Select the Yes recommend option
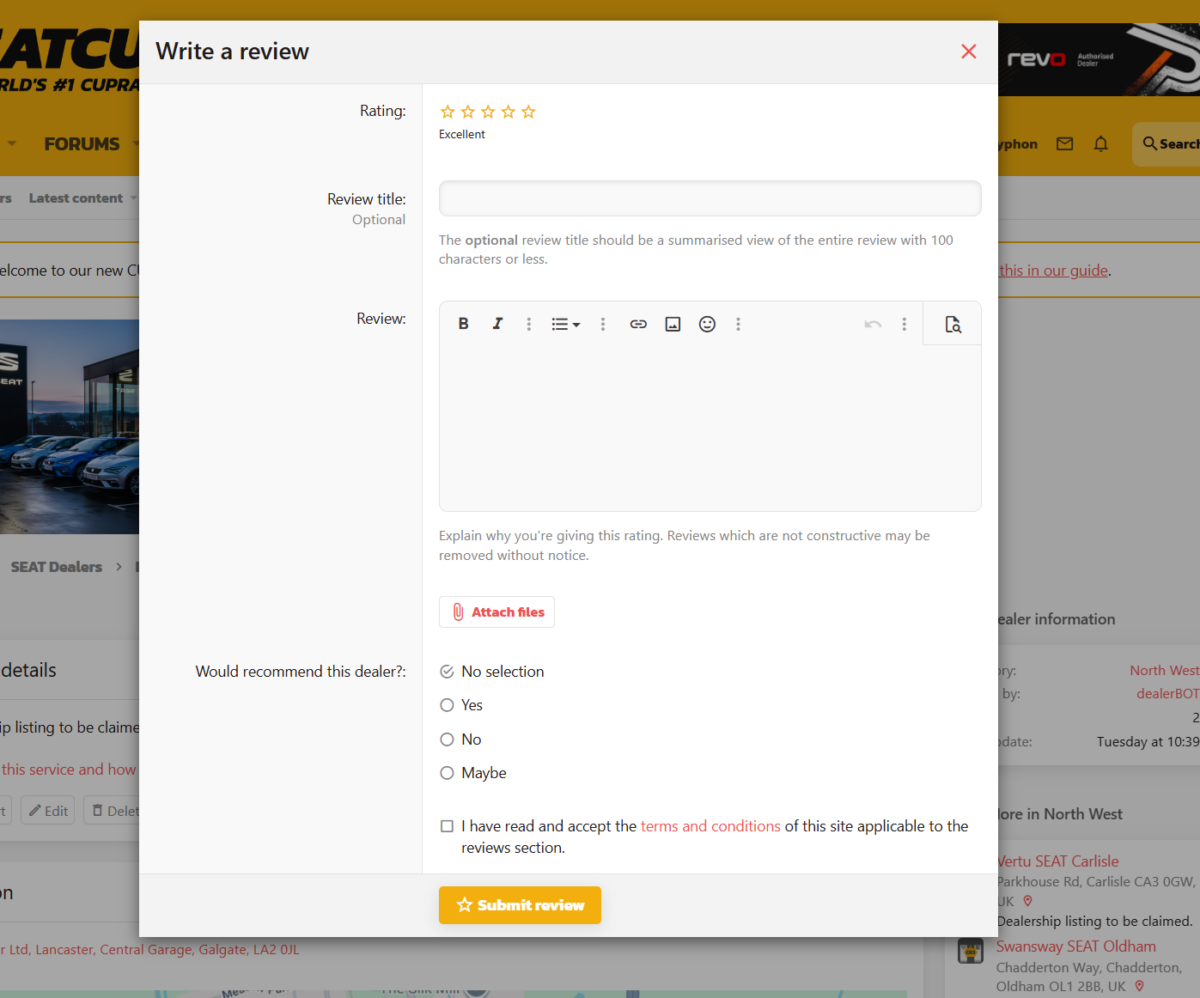Viewport: 1200px width, 998px height. pos(447,705)
